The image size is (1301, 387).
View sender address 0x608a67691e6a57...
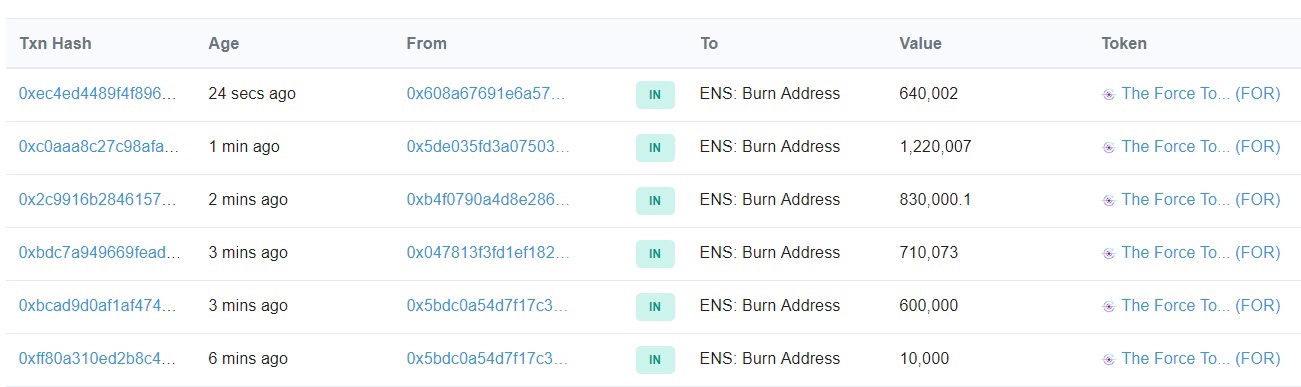pos(486,94)
